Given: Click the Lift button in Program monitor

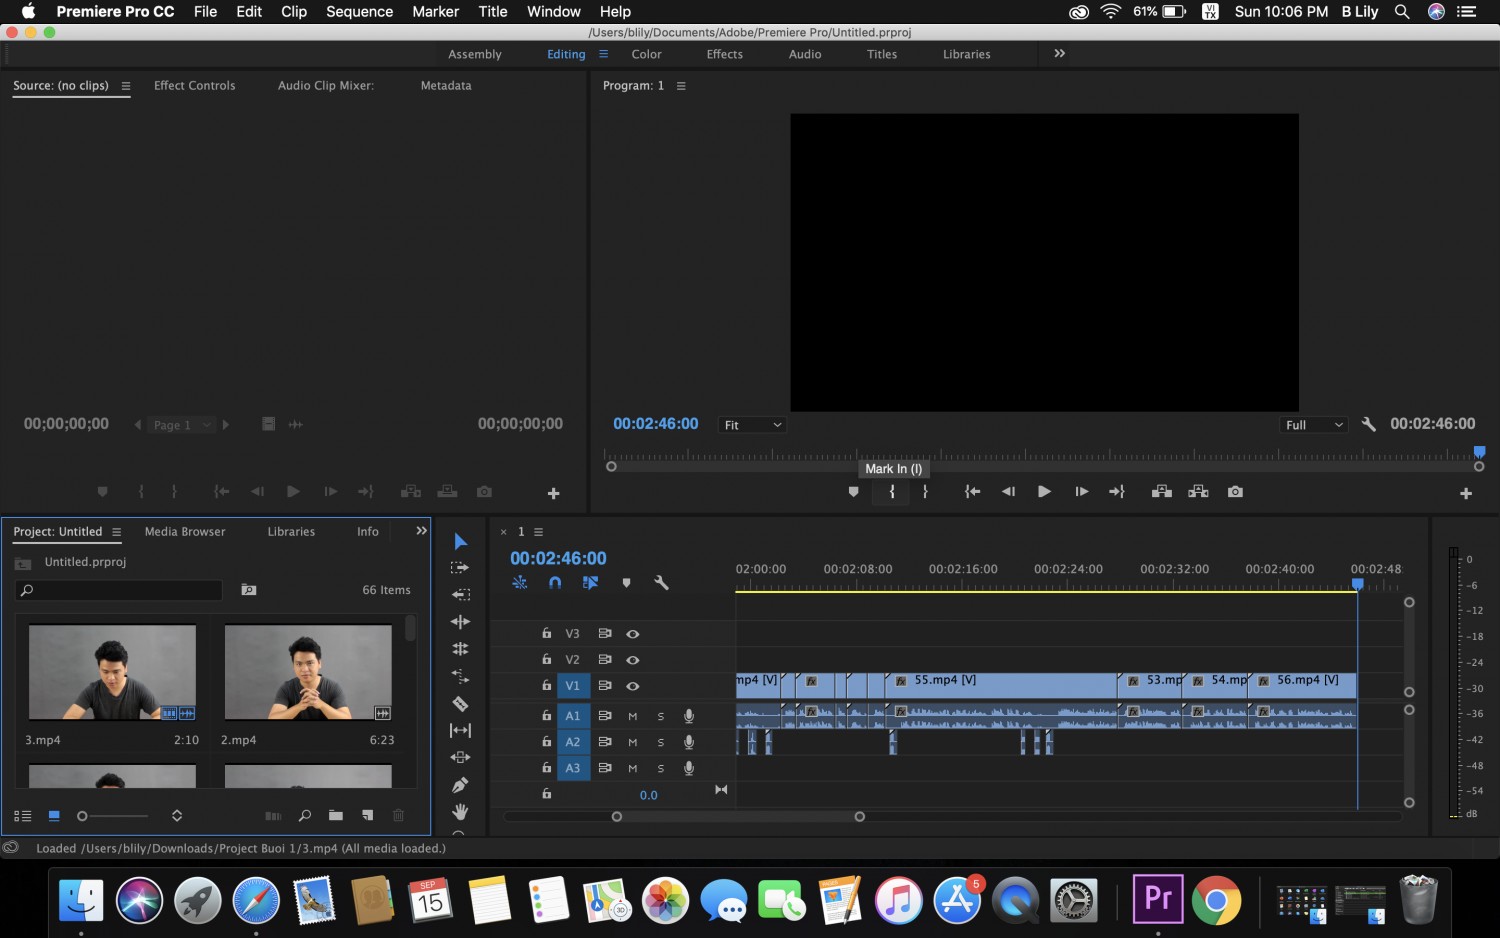Looking at the screenshot, I should [1161, 492].
